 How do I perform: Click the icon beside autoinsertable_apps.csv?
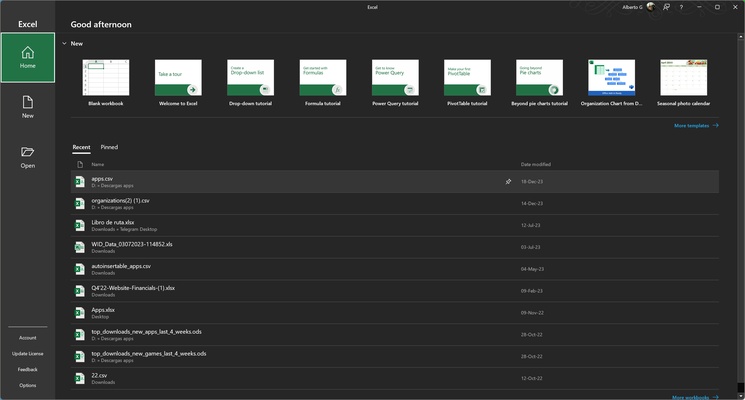pyautogui.click(x=80, y=269)
